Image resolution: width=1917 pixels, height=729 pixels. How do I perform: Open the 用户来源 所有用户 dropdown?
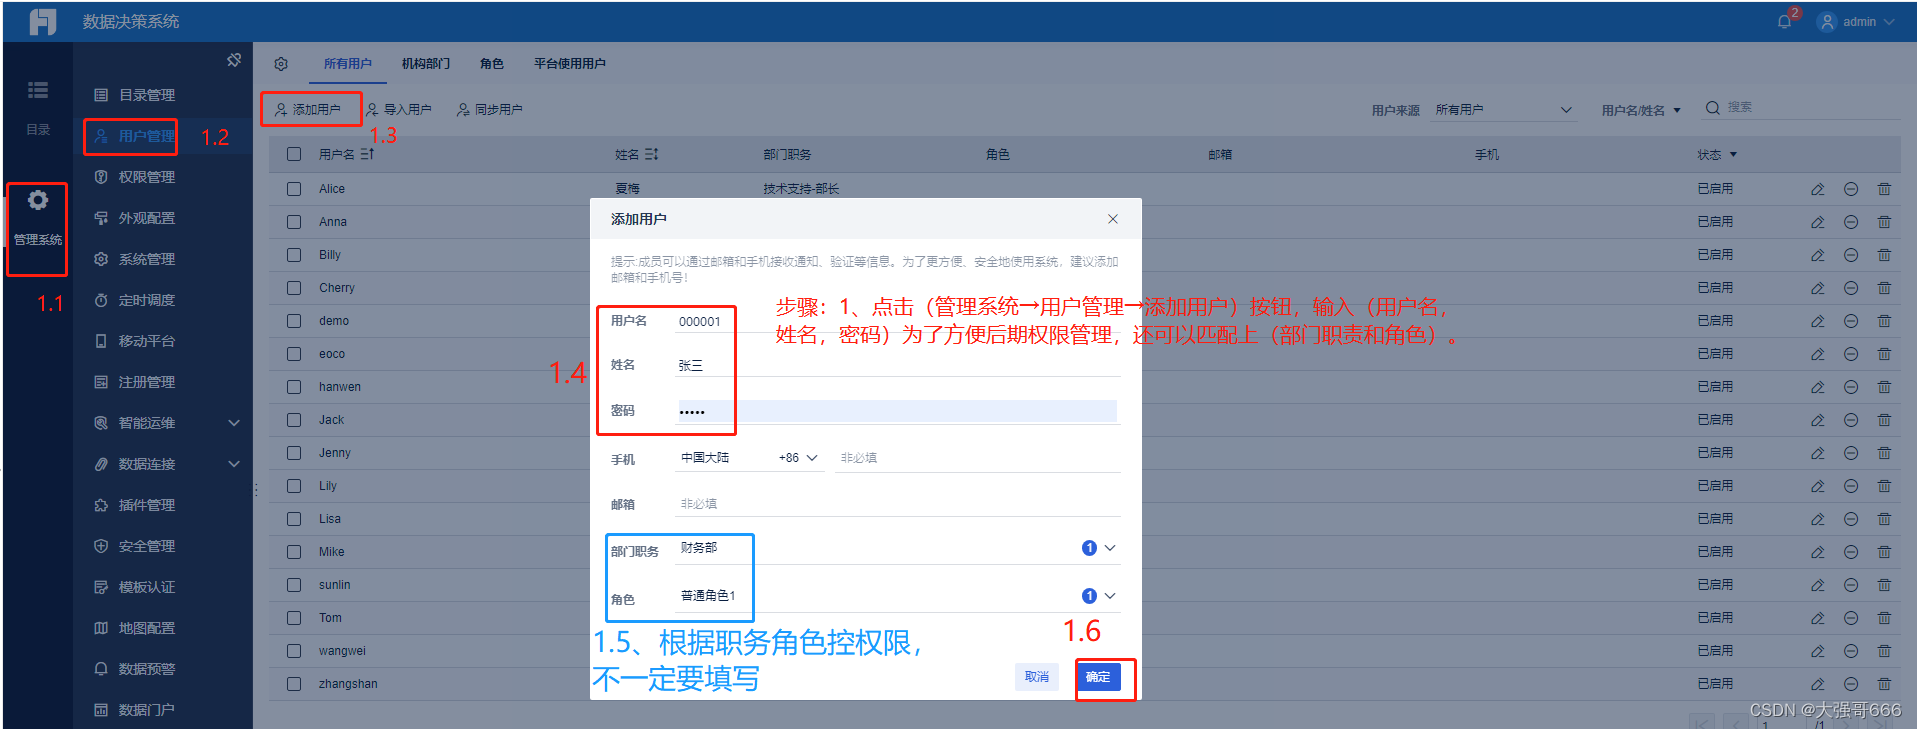[x=1504, y=110]
